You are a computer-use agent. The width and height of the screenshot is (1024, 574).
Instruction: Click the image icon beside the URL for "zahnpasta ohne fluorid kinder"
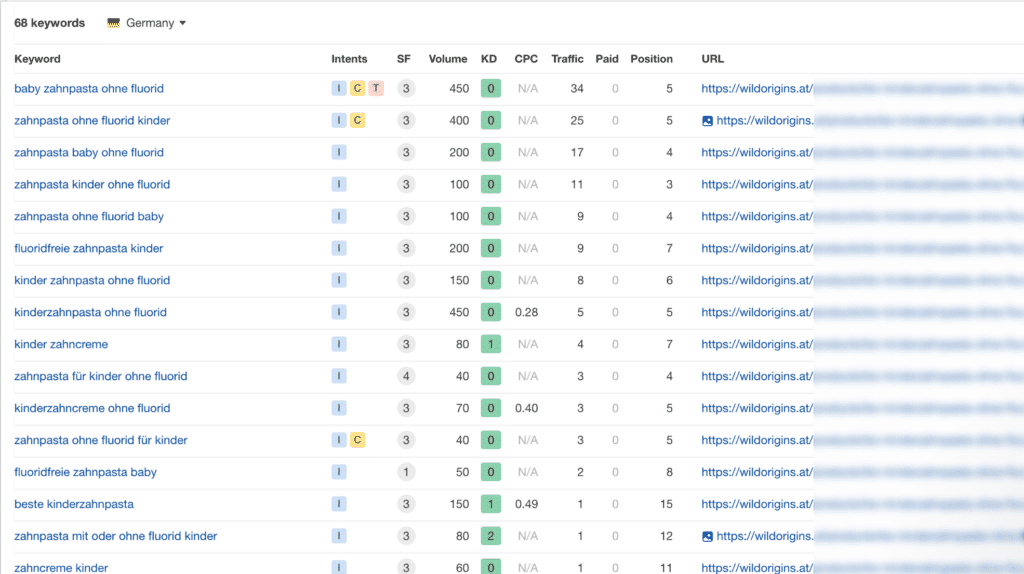(x=708, y=121)
